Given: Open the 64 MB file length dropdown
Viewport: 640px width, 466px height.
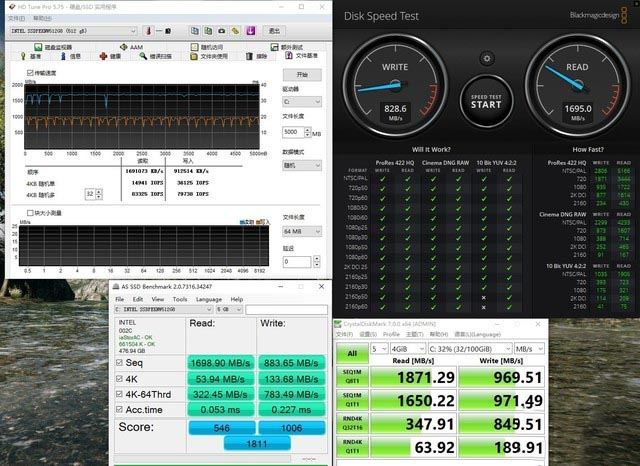Looking at the screenshot, I should pos(302,232).
